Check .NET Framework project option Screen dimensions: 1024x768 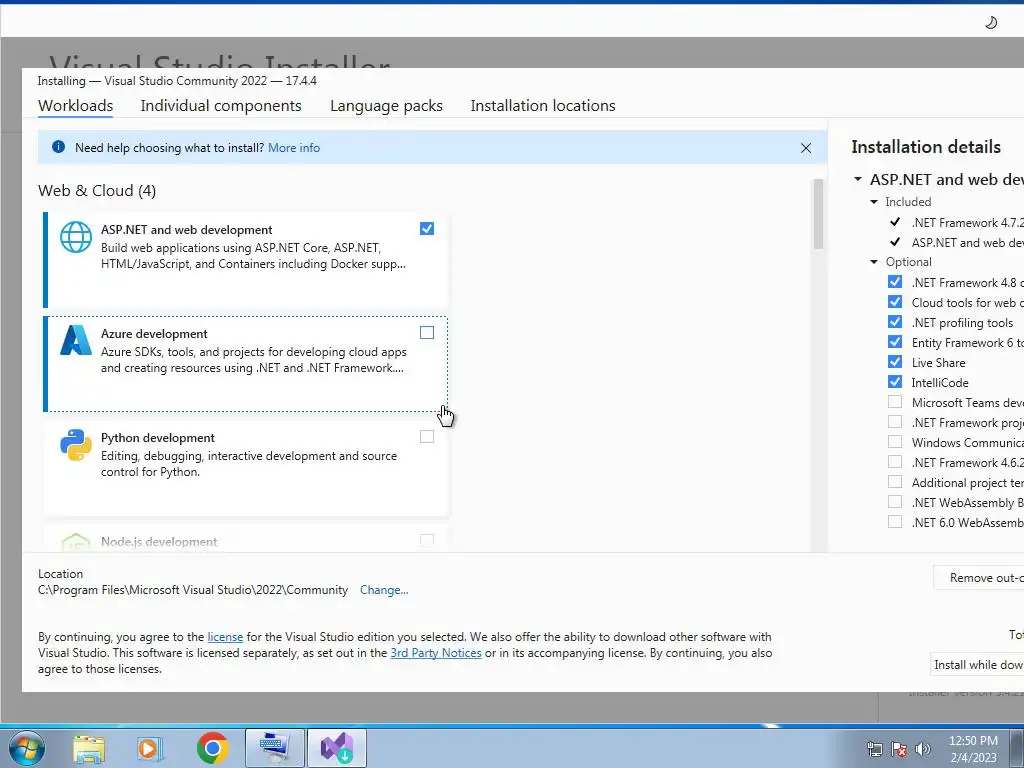895,422
